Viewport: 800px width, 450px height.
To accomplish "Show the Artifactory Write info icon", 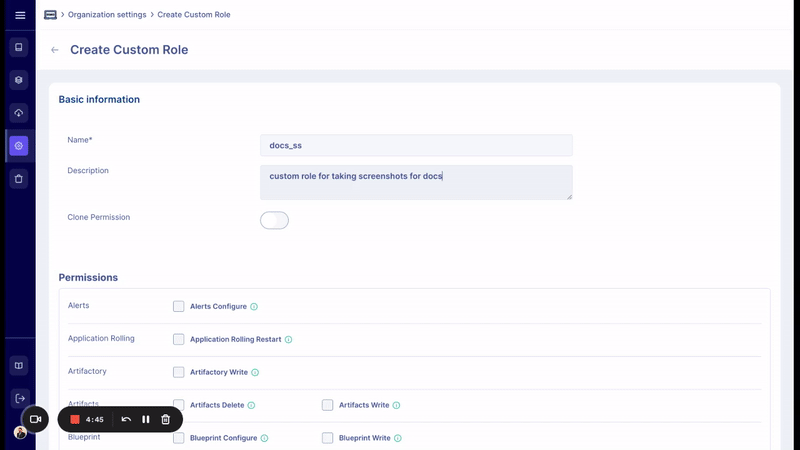I will 255,372.
